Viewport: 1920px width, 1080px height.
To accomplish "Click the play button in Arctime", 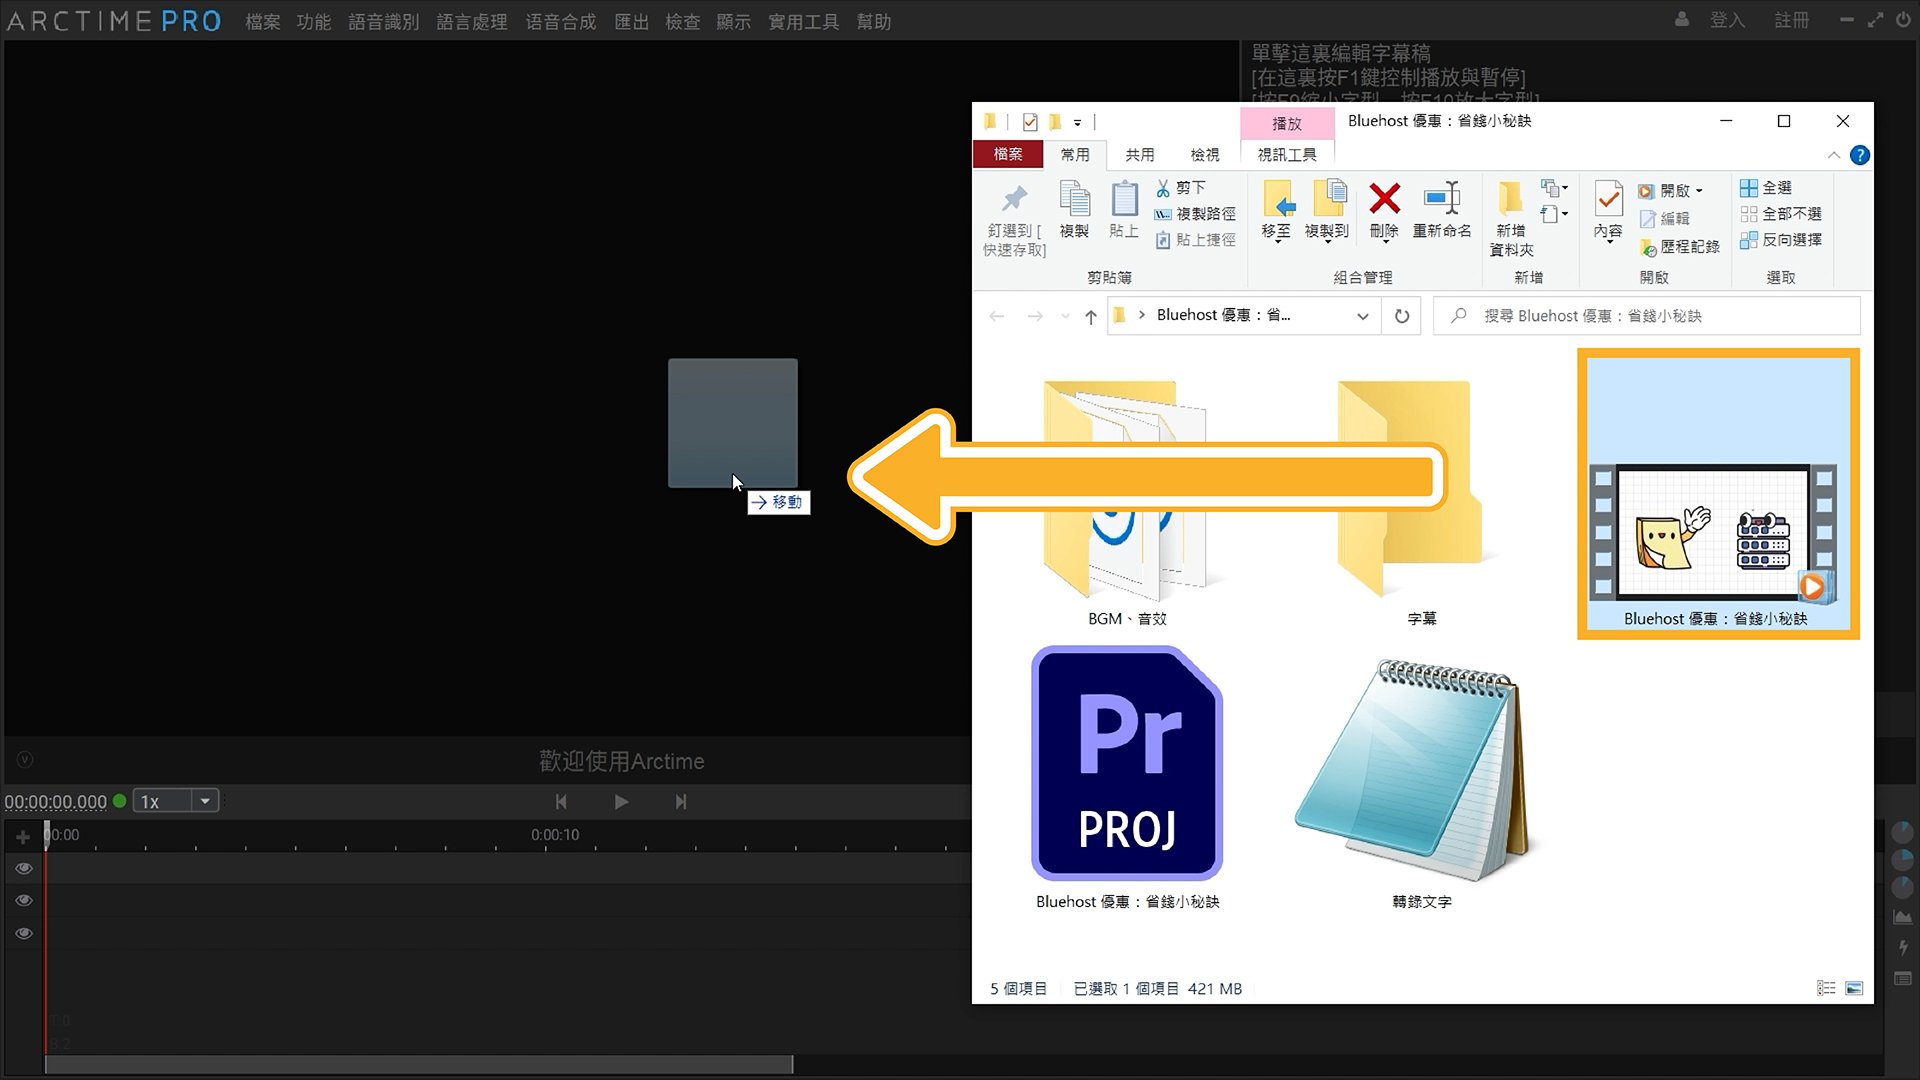I will 621,802.
